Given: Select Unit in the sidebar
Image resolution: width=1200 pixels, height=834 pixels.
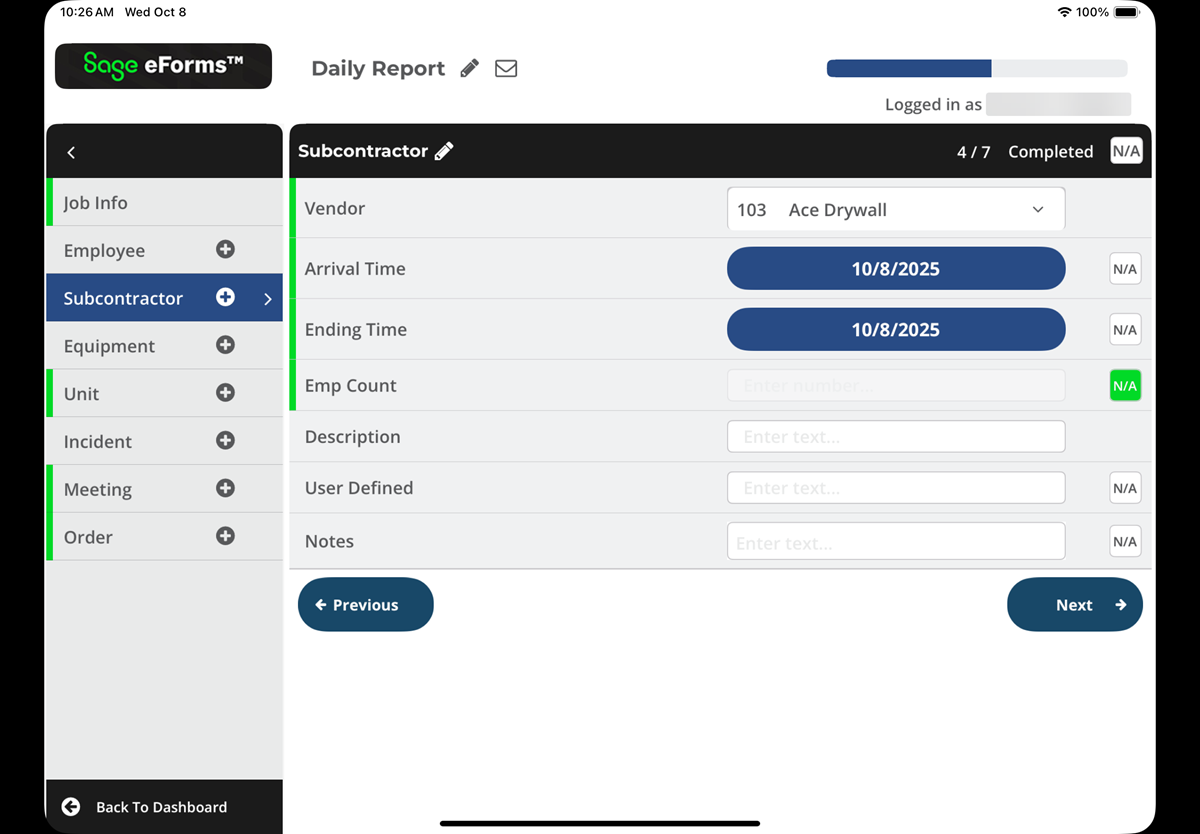Looking at the screenshot, I should click(82, 394).
